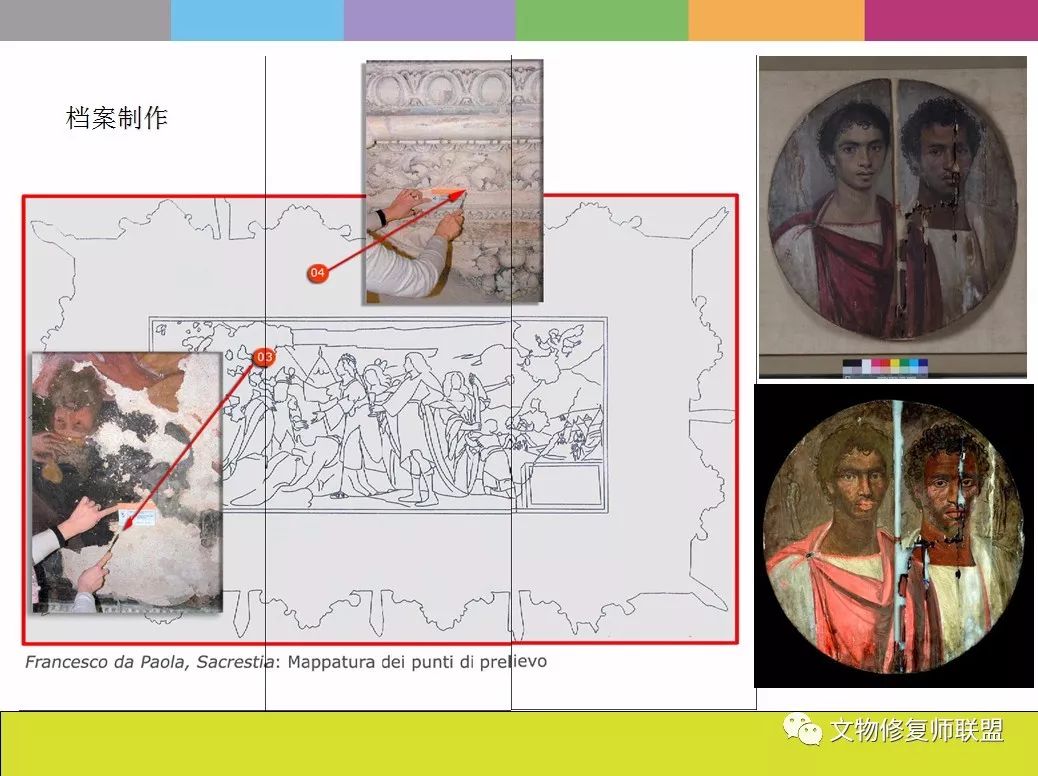Click the green header color block
The image size is (1038, 776).
602,20
